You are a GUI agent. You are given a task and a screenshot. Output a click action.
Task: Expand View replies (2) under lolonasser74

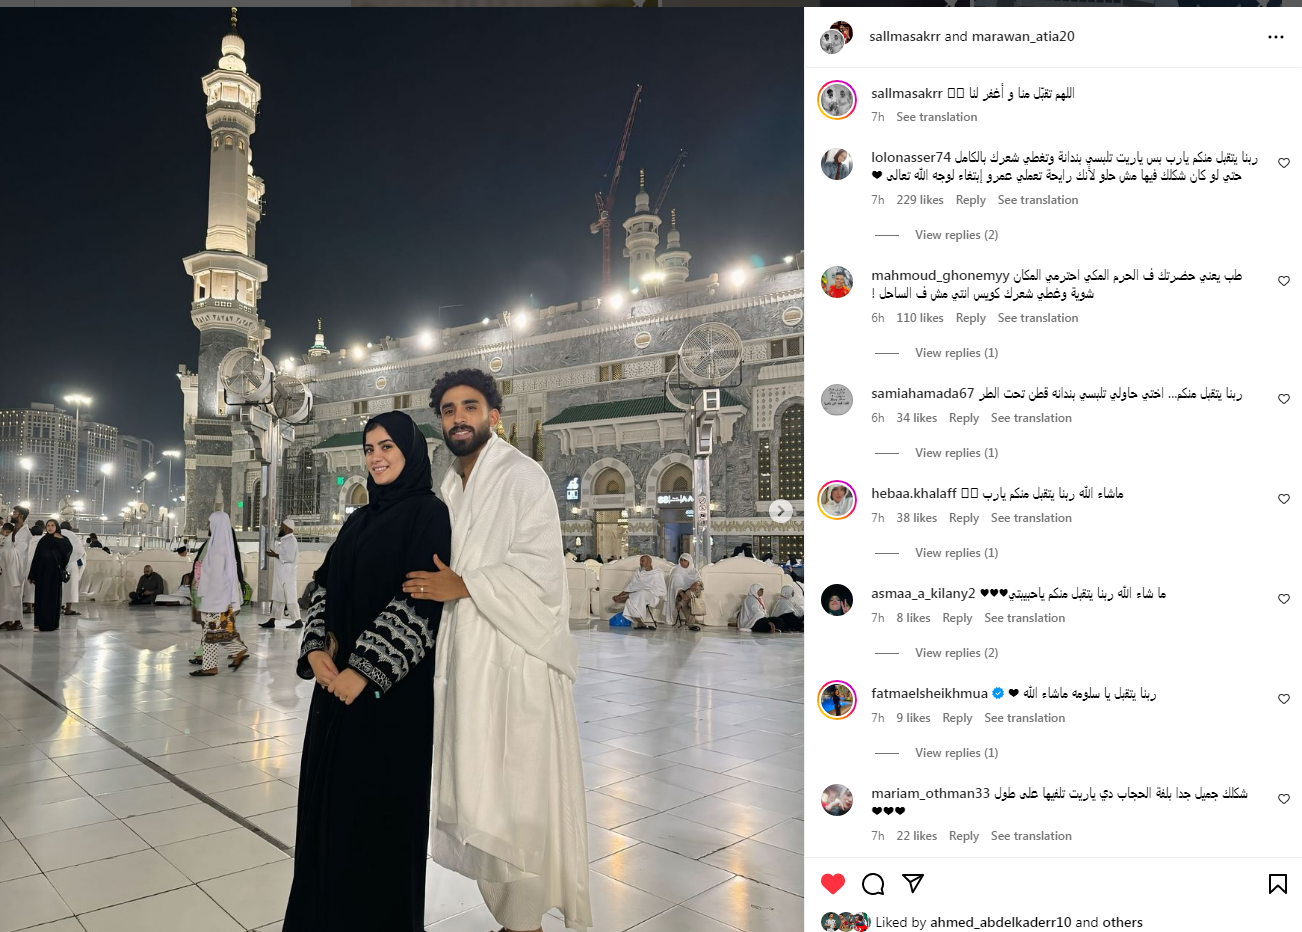956,235
